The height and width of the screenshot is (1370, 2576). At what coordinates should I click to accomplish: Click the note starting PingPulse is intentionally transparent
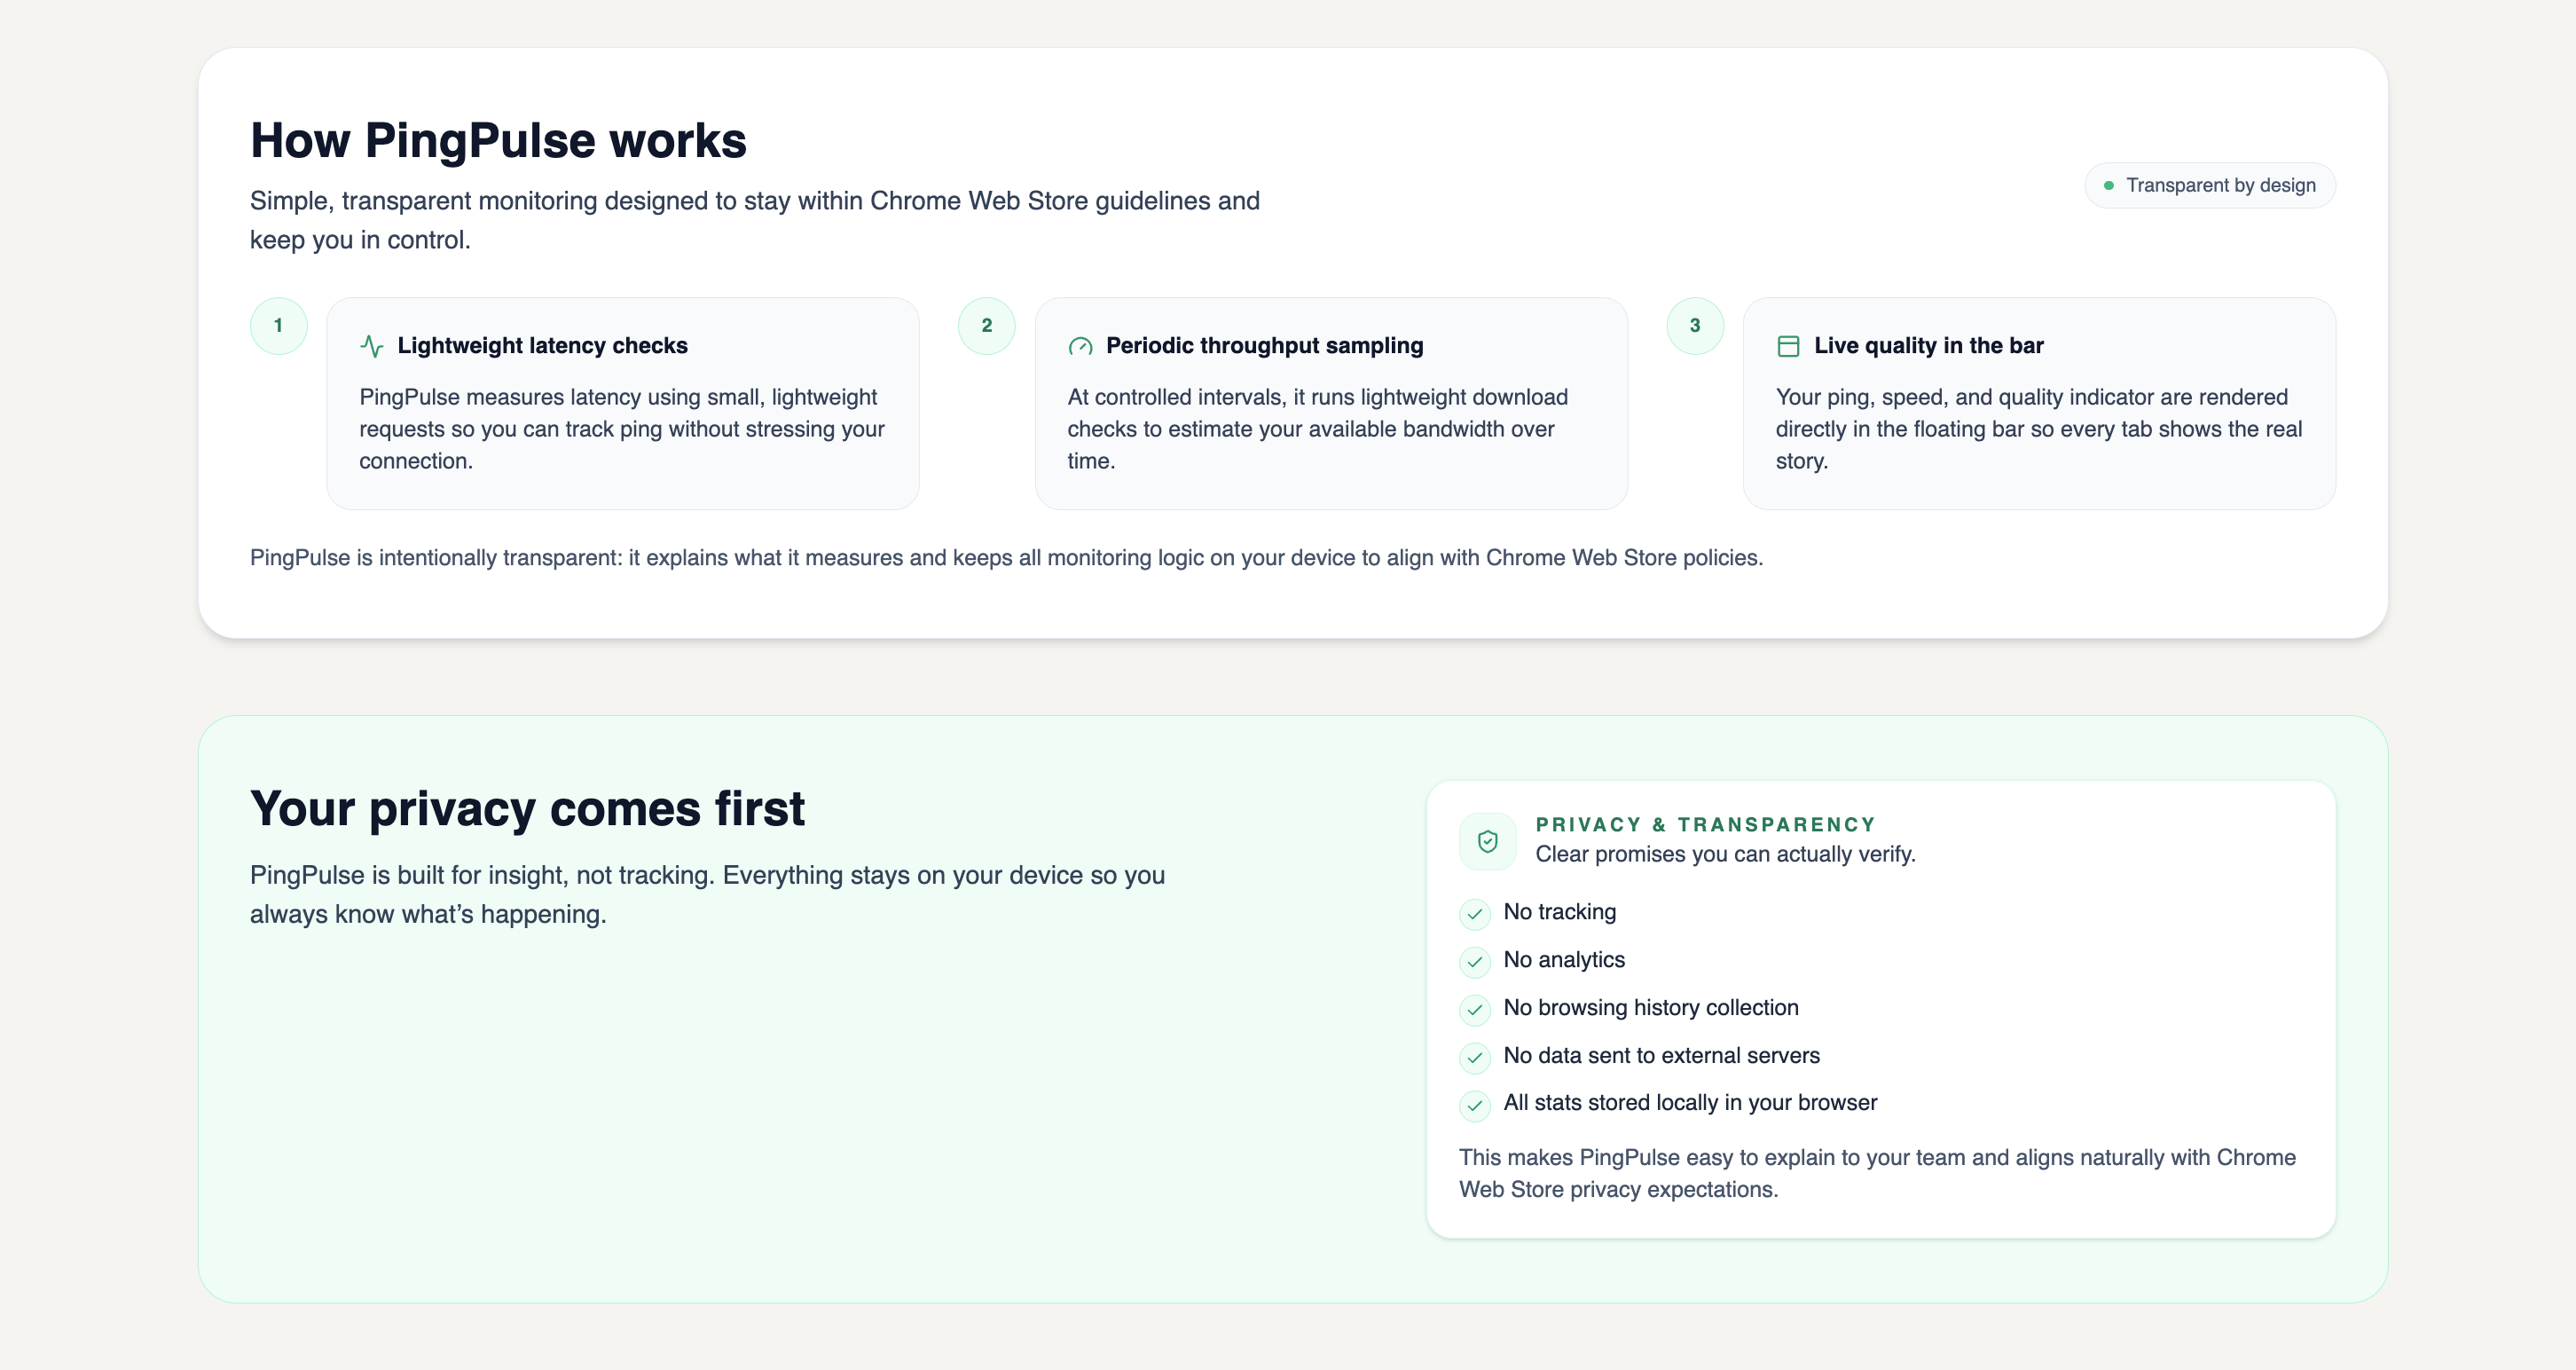[1006, 558]
